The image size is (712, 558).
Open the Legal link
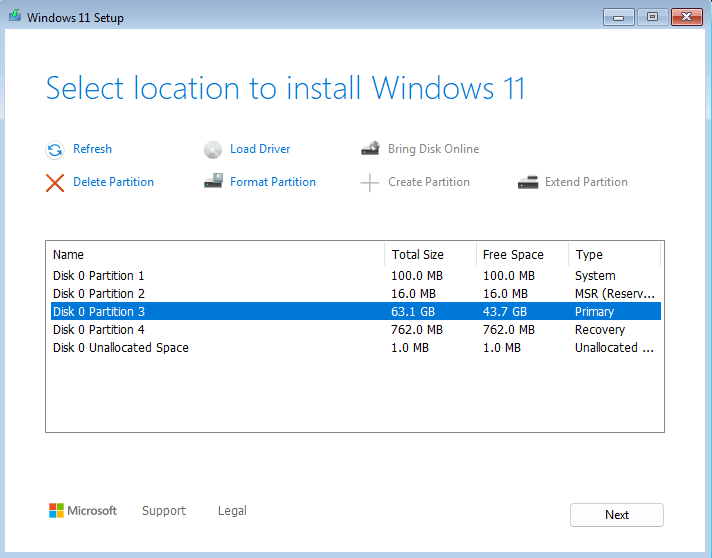click(x=232, y=511)
